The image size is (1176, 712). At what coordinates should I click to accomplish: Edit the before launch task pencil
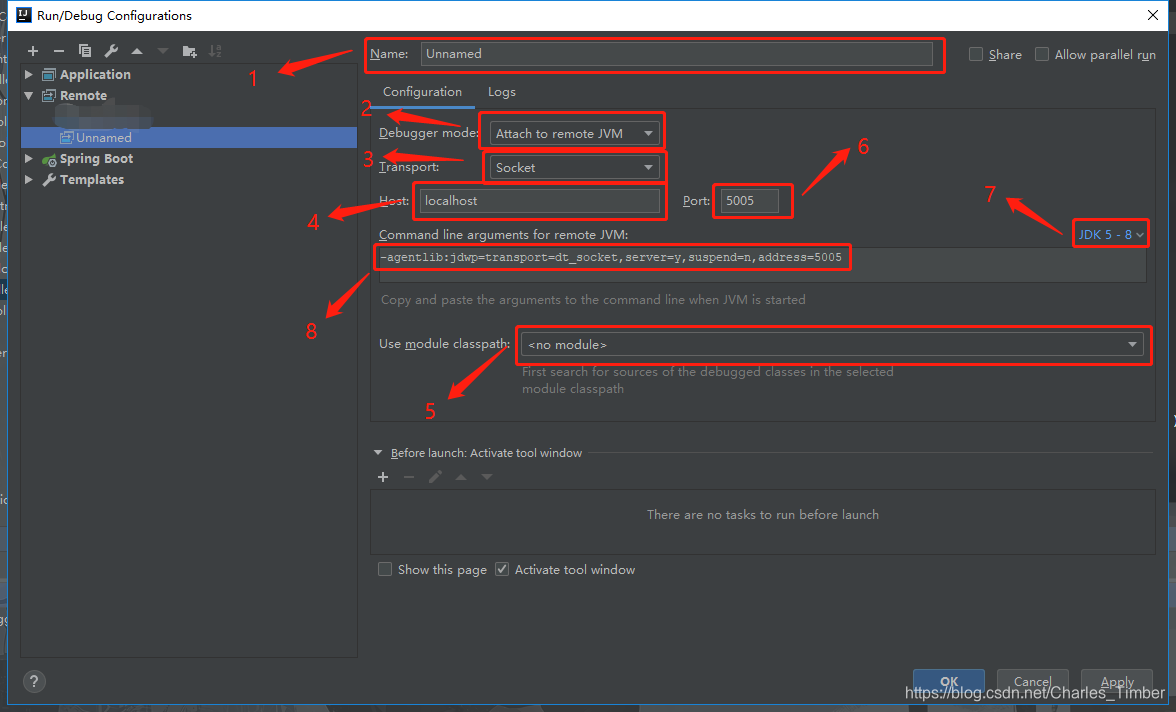pos(435,477)
